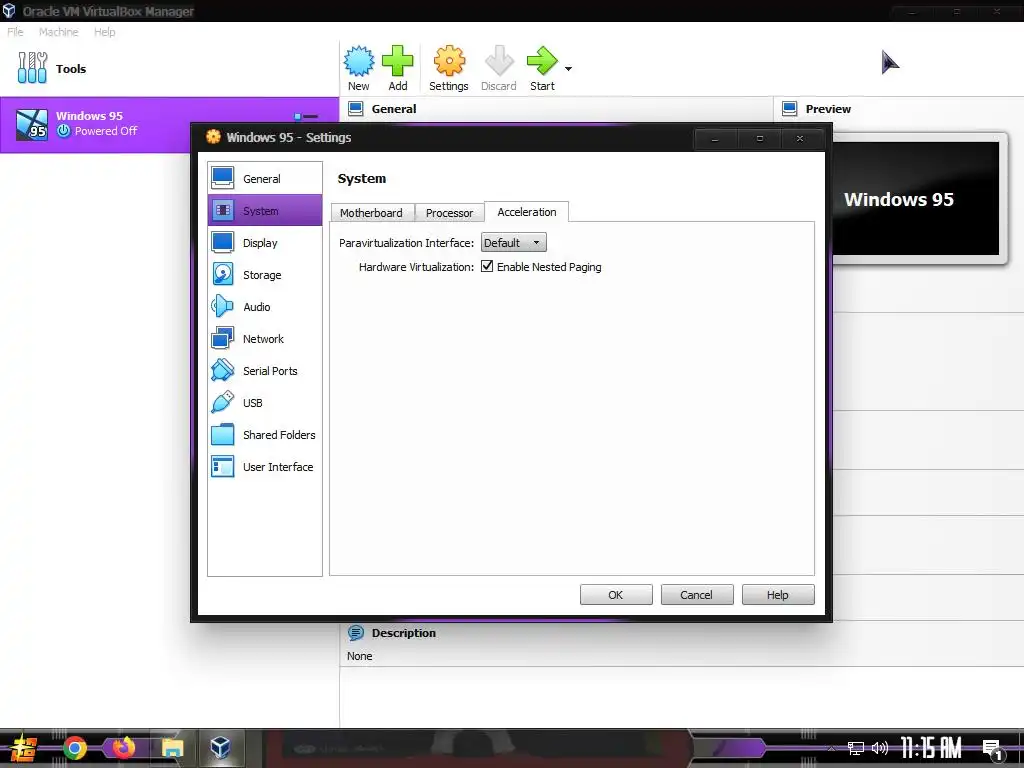Click the Description section header

[404, 633]
